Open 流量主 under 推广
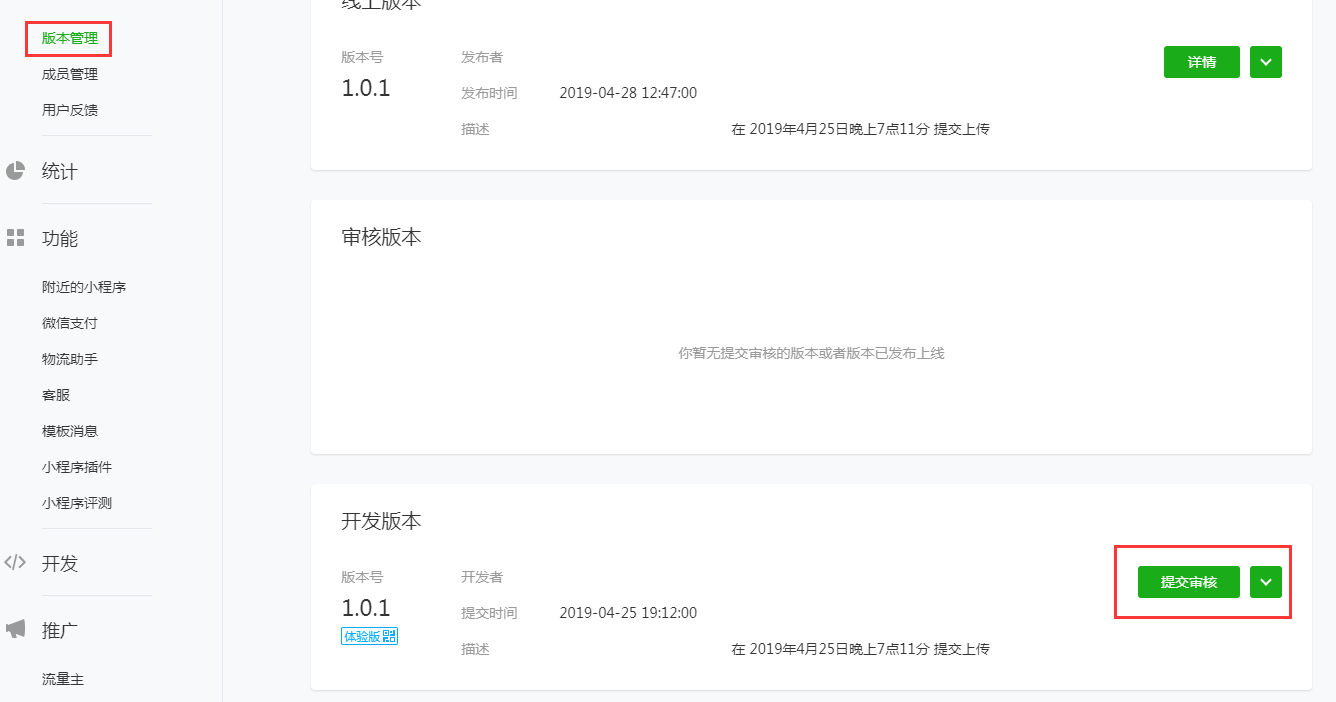Viewport: 1336px width, 702px height. pyautogui.click(x=63, y=679)
